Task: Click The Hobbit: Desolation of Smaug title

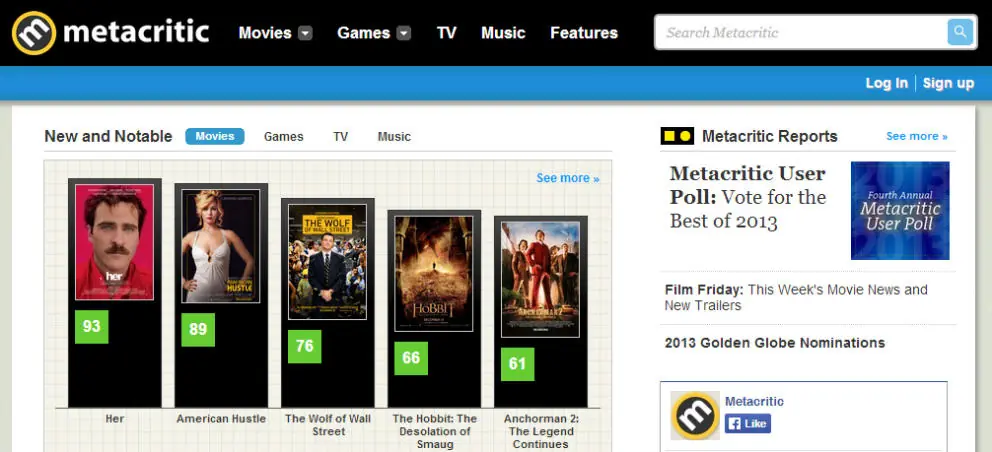Action: point(435,432)
